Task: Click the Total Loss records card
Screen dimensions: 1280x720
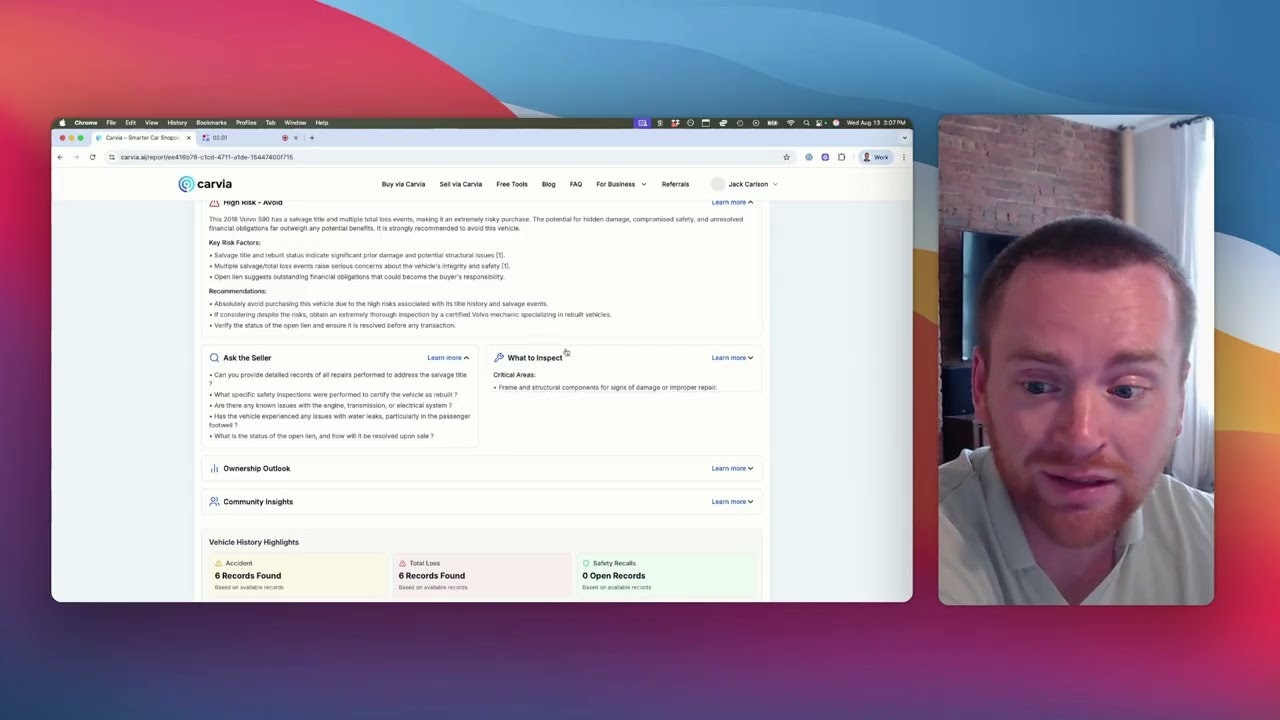Action: [482, 575]
